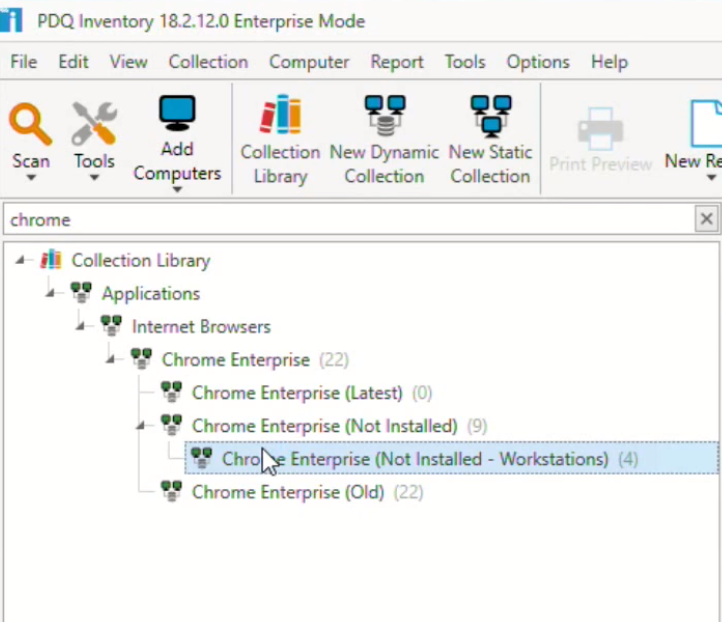Open the View menu
722x622 pixels.
pos(128,62)
